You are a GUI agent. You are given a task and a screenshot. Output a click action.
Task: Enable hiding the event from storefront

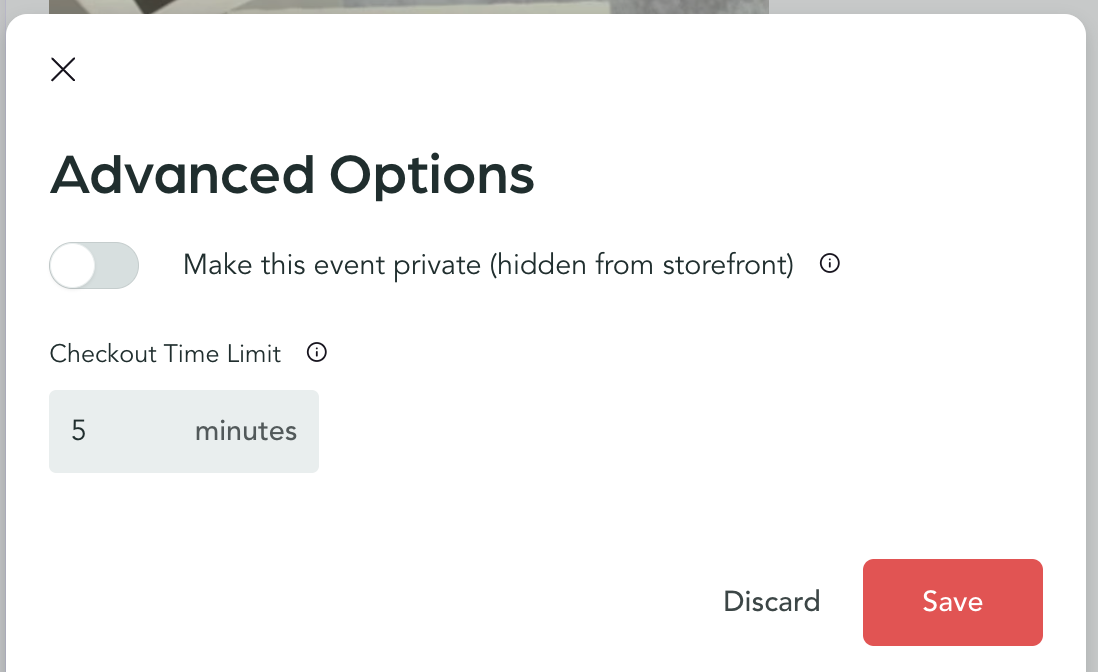click(x=94, y=265)
